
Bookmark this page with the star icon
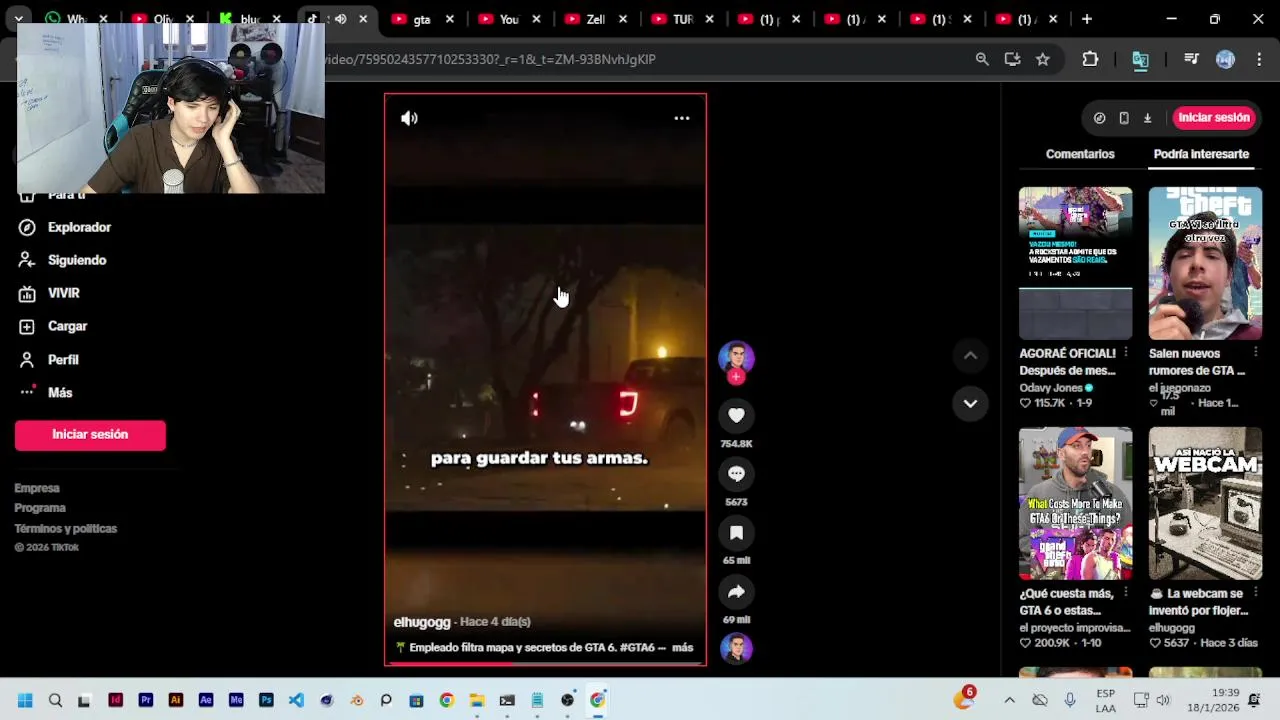[1043, 59]
